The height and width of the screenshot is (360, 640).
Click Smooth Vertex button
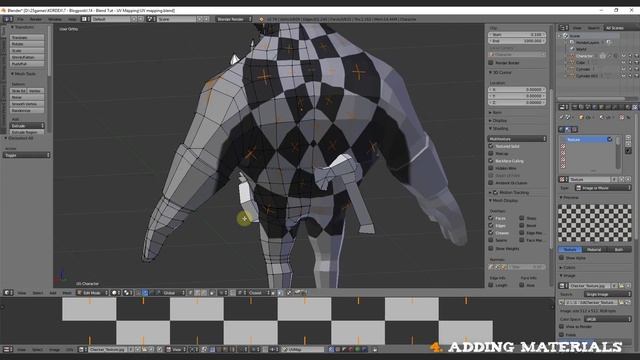click(x=27, y=104)
